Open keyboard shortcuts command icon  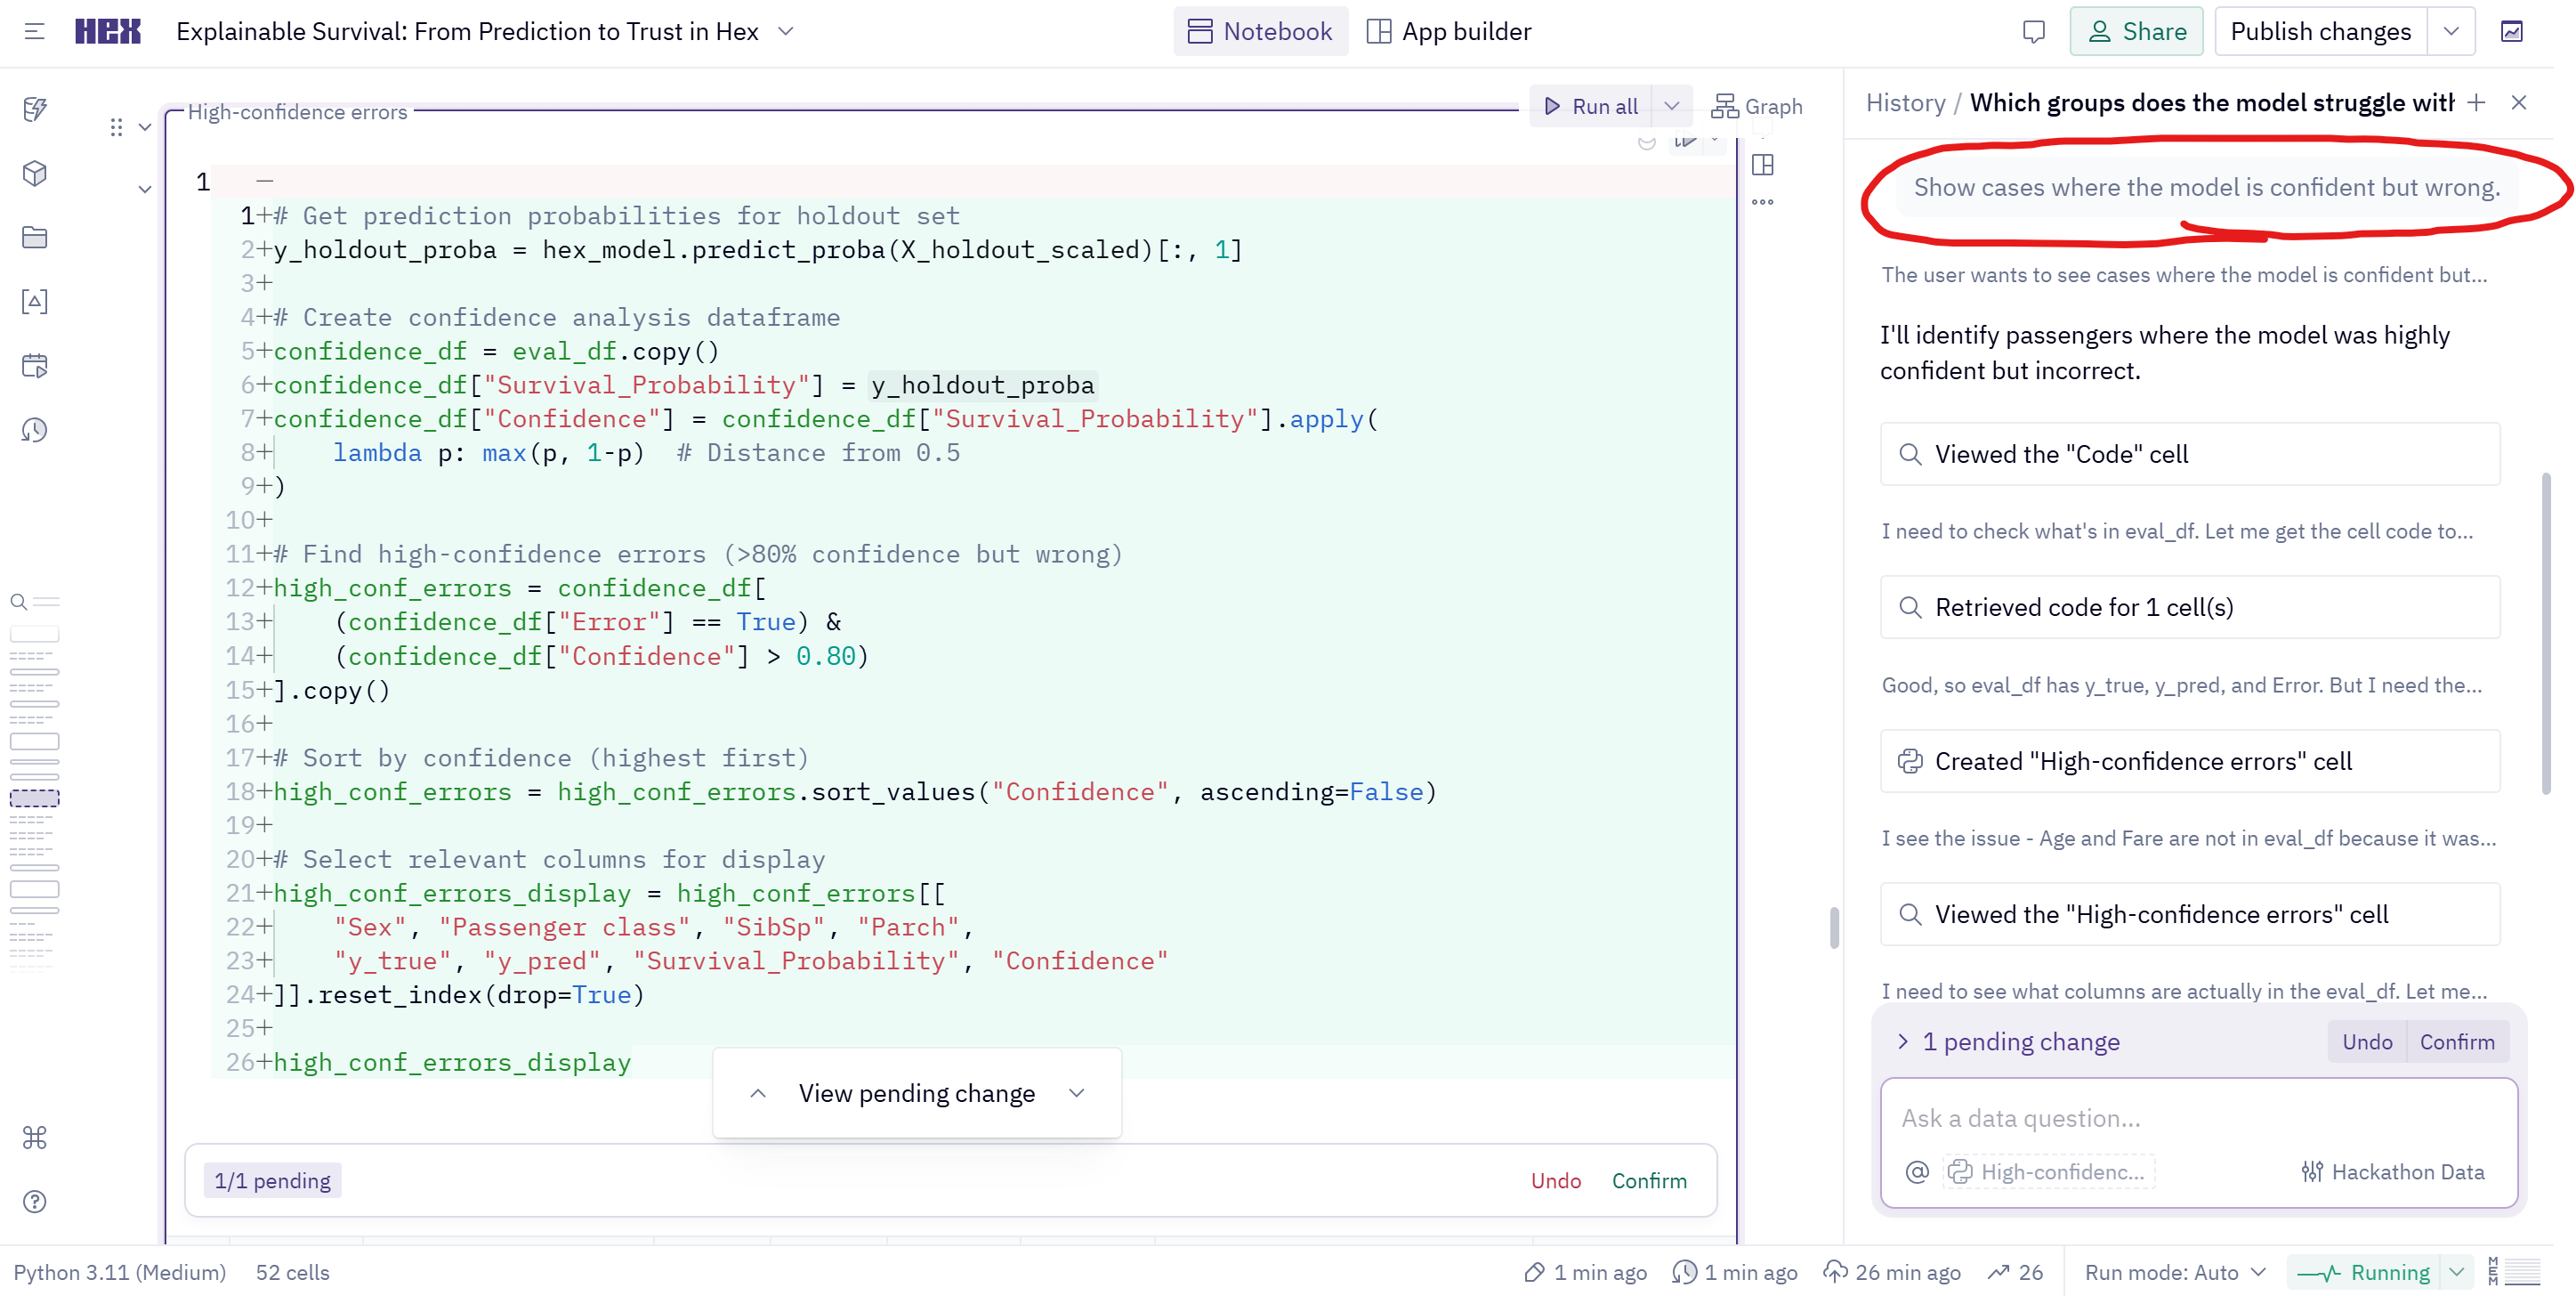(35, 1137)
